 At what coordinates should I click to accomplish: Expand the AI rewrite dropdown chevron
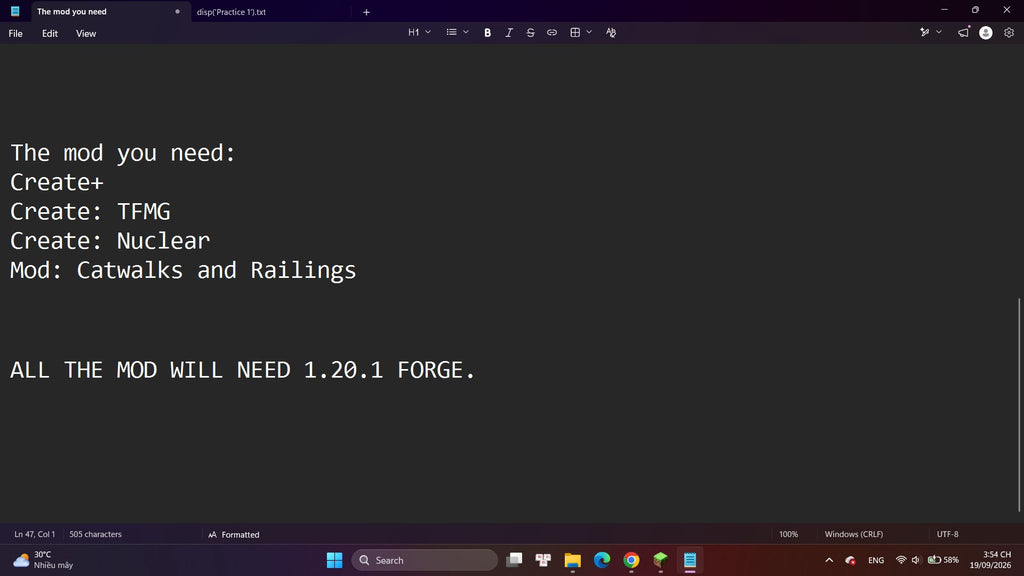pos(939,32)
